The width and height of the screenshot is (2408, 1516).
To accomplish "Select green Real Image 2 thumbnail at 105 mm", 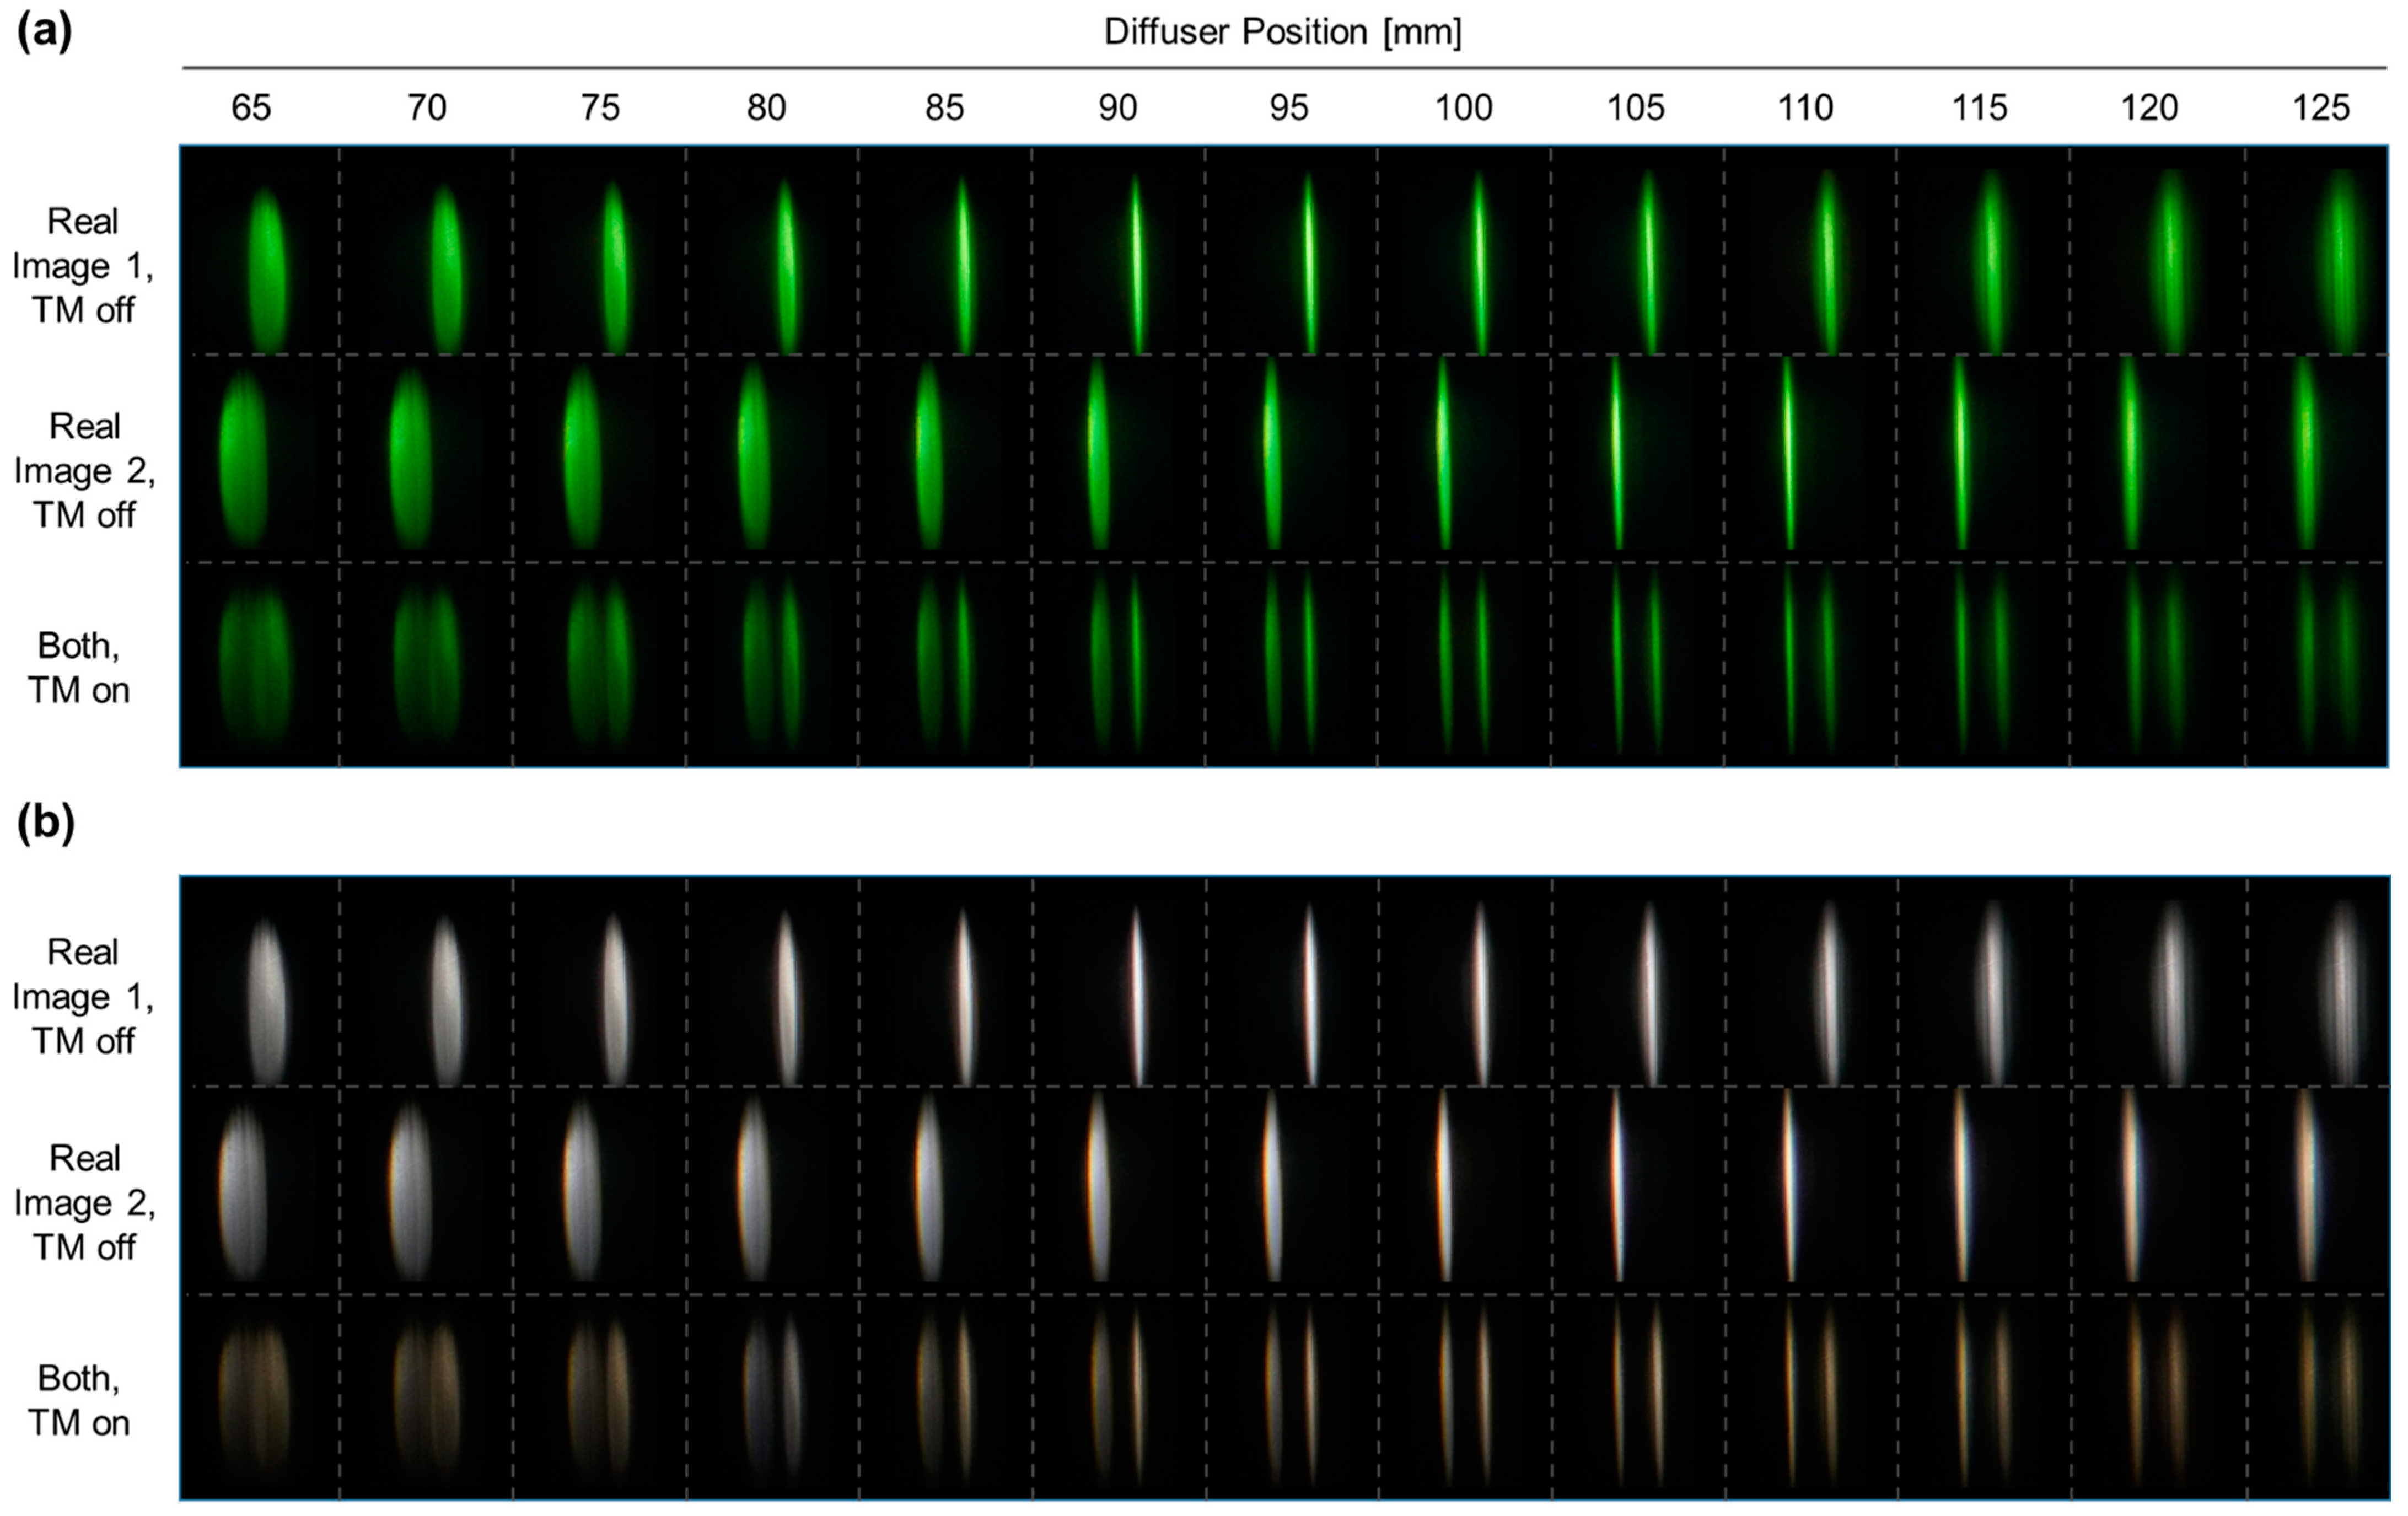I will [x=1637, y=458].
